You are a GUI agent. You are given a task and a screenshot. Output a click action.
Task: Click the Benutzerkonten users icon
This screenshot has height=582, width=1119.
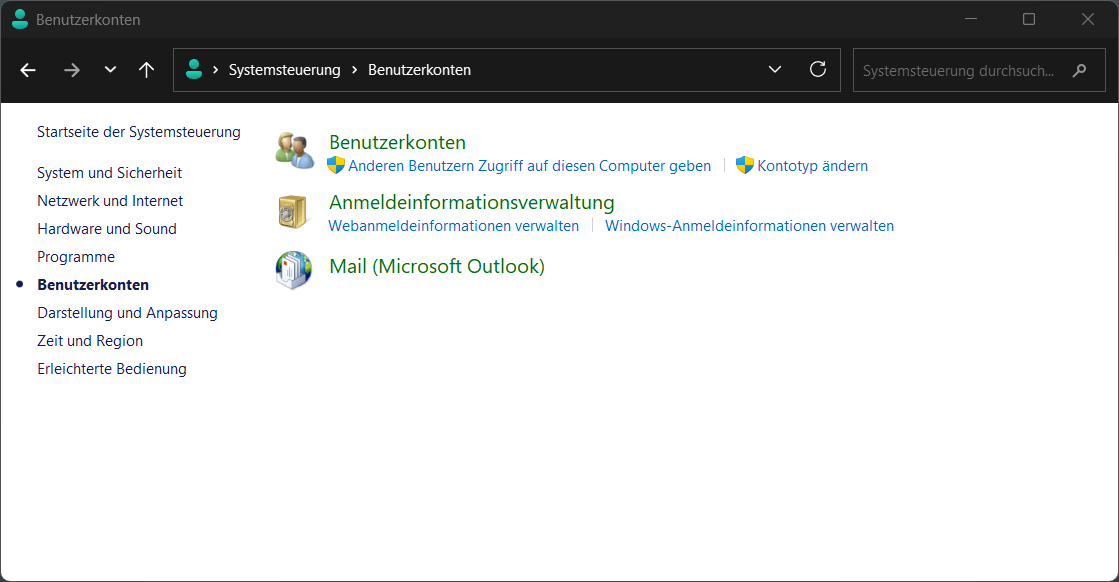(x=295, y=150)
